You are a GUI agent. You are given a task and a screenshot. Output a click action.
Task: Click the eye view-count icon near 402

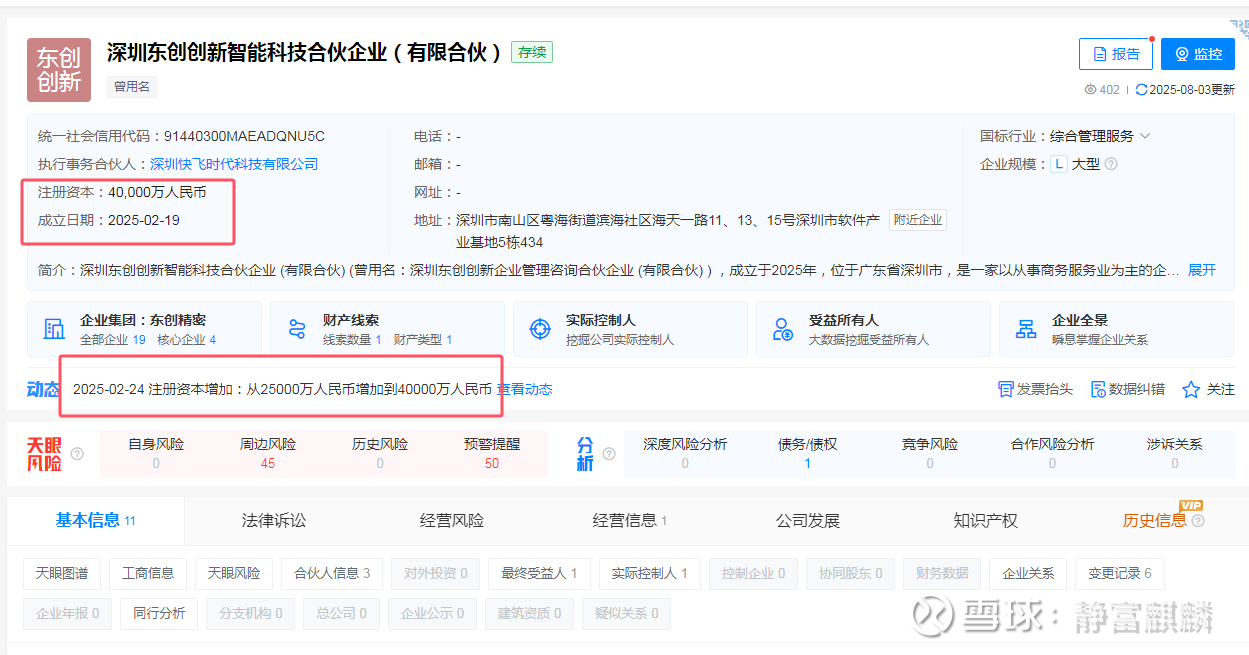point(1090,90)
